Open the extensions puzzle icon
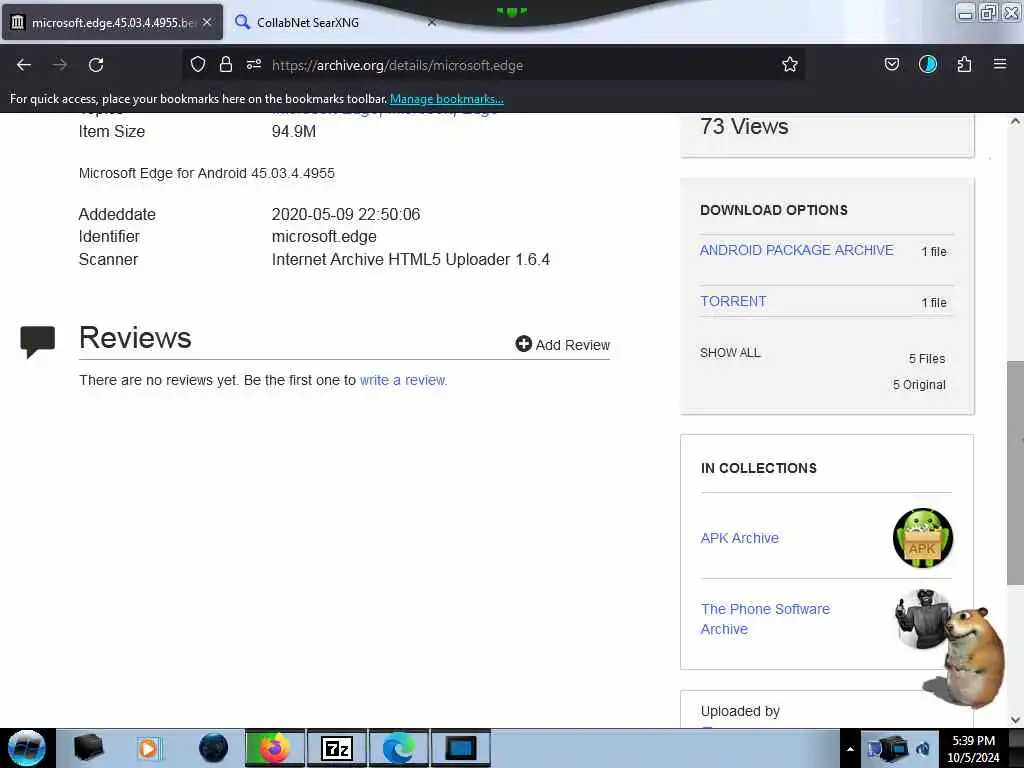The height and width of the screenshot is (768, 1024). point(964,64)
